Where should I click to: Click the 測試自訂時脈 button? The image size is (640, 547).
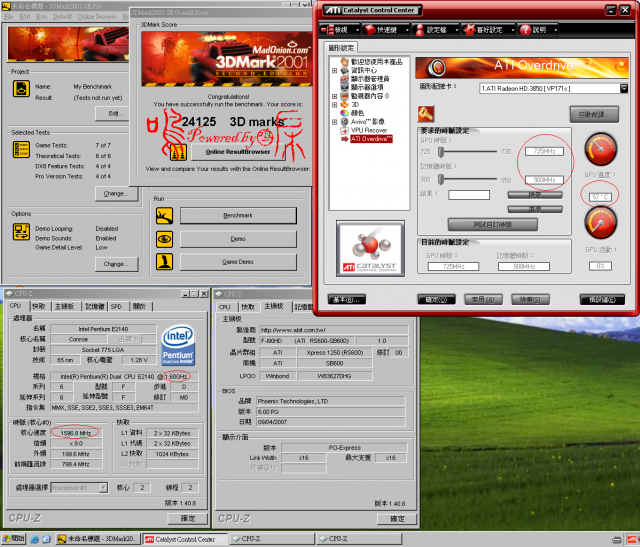point(492,225)
